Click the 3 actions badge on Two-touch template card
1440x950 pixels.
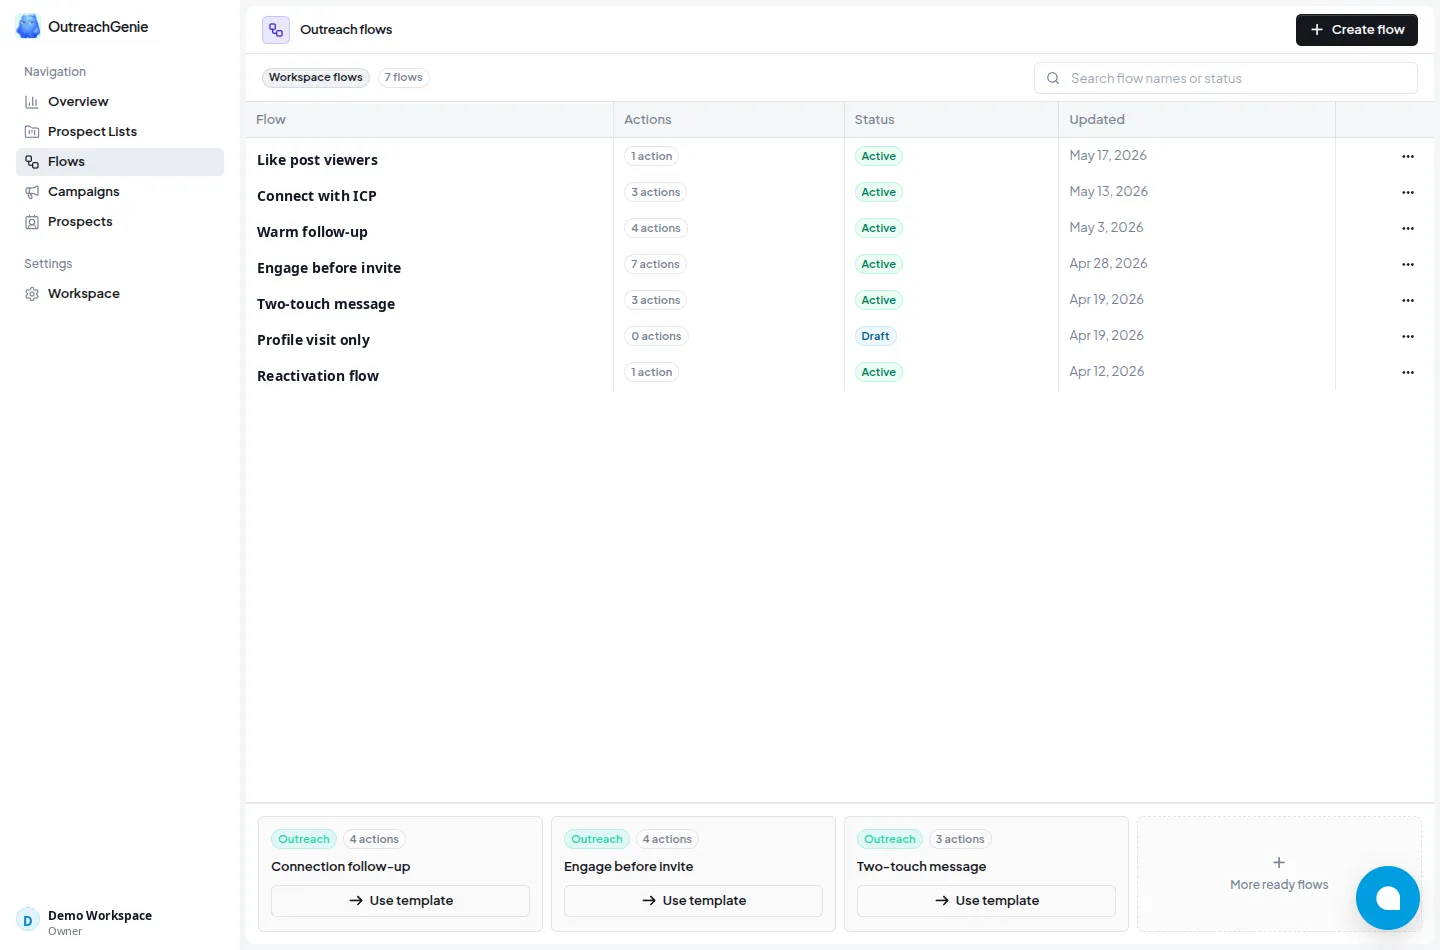(x=960, y=840)
